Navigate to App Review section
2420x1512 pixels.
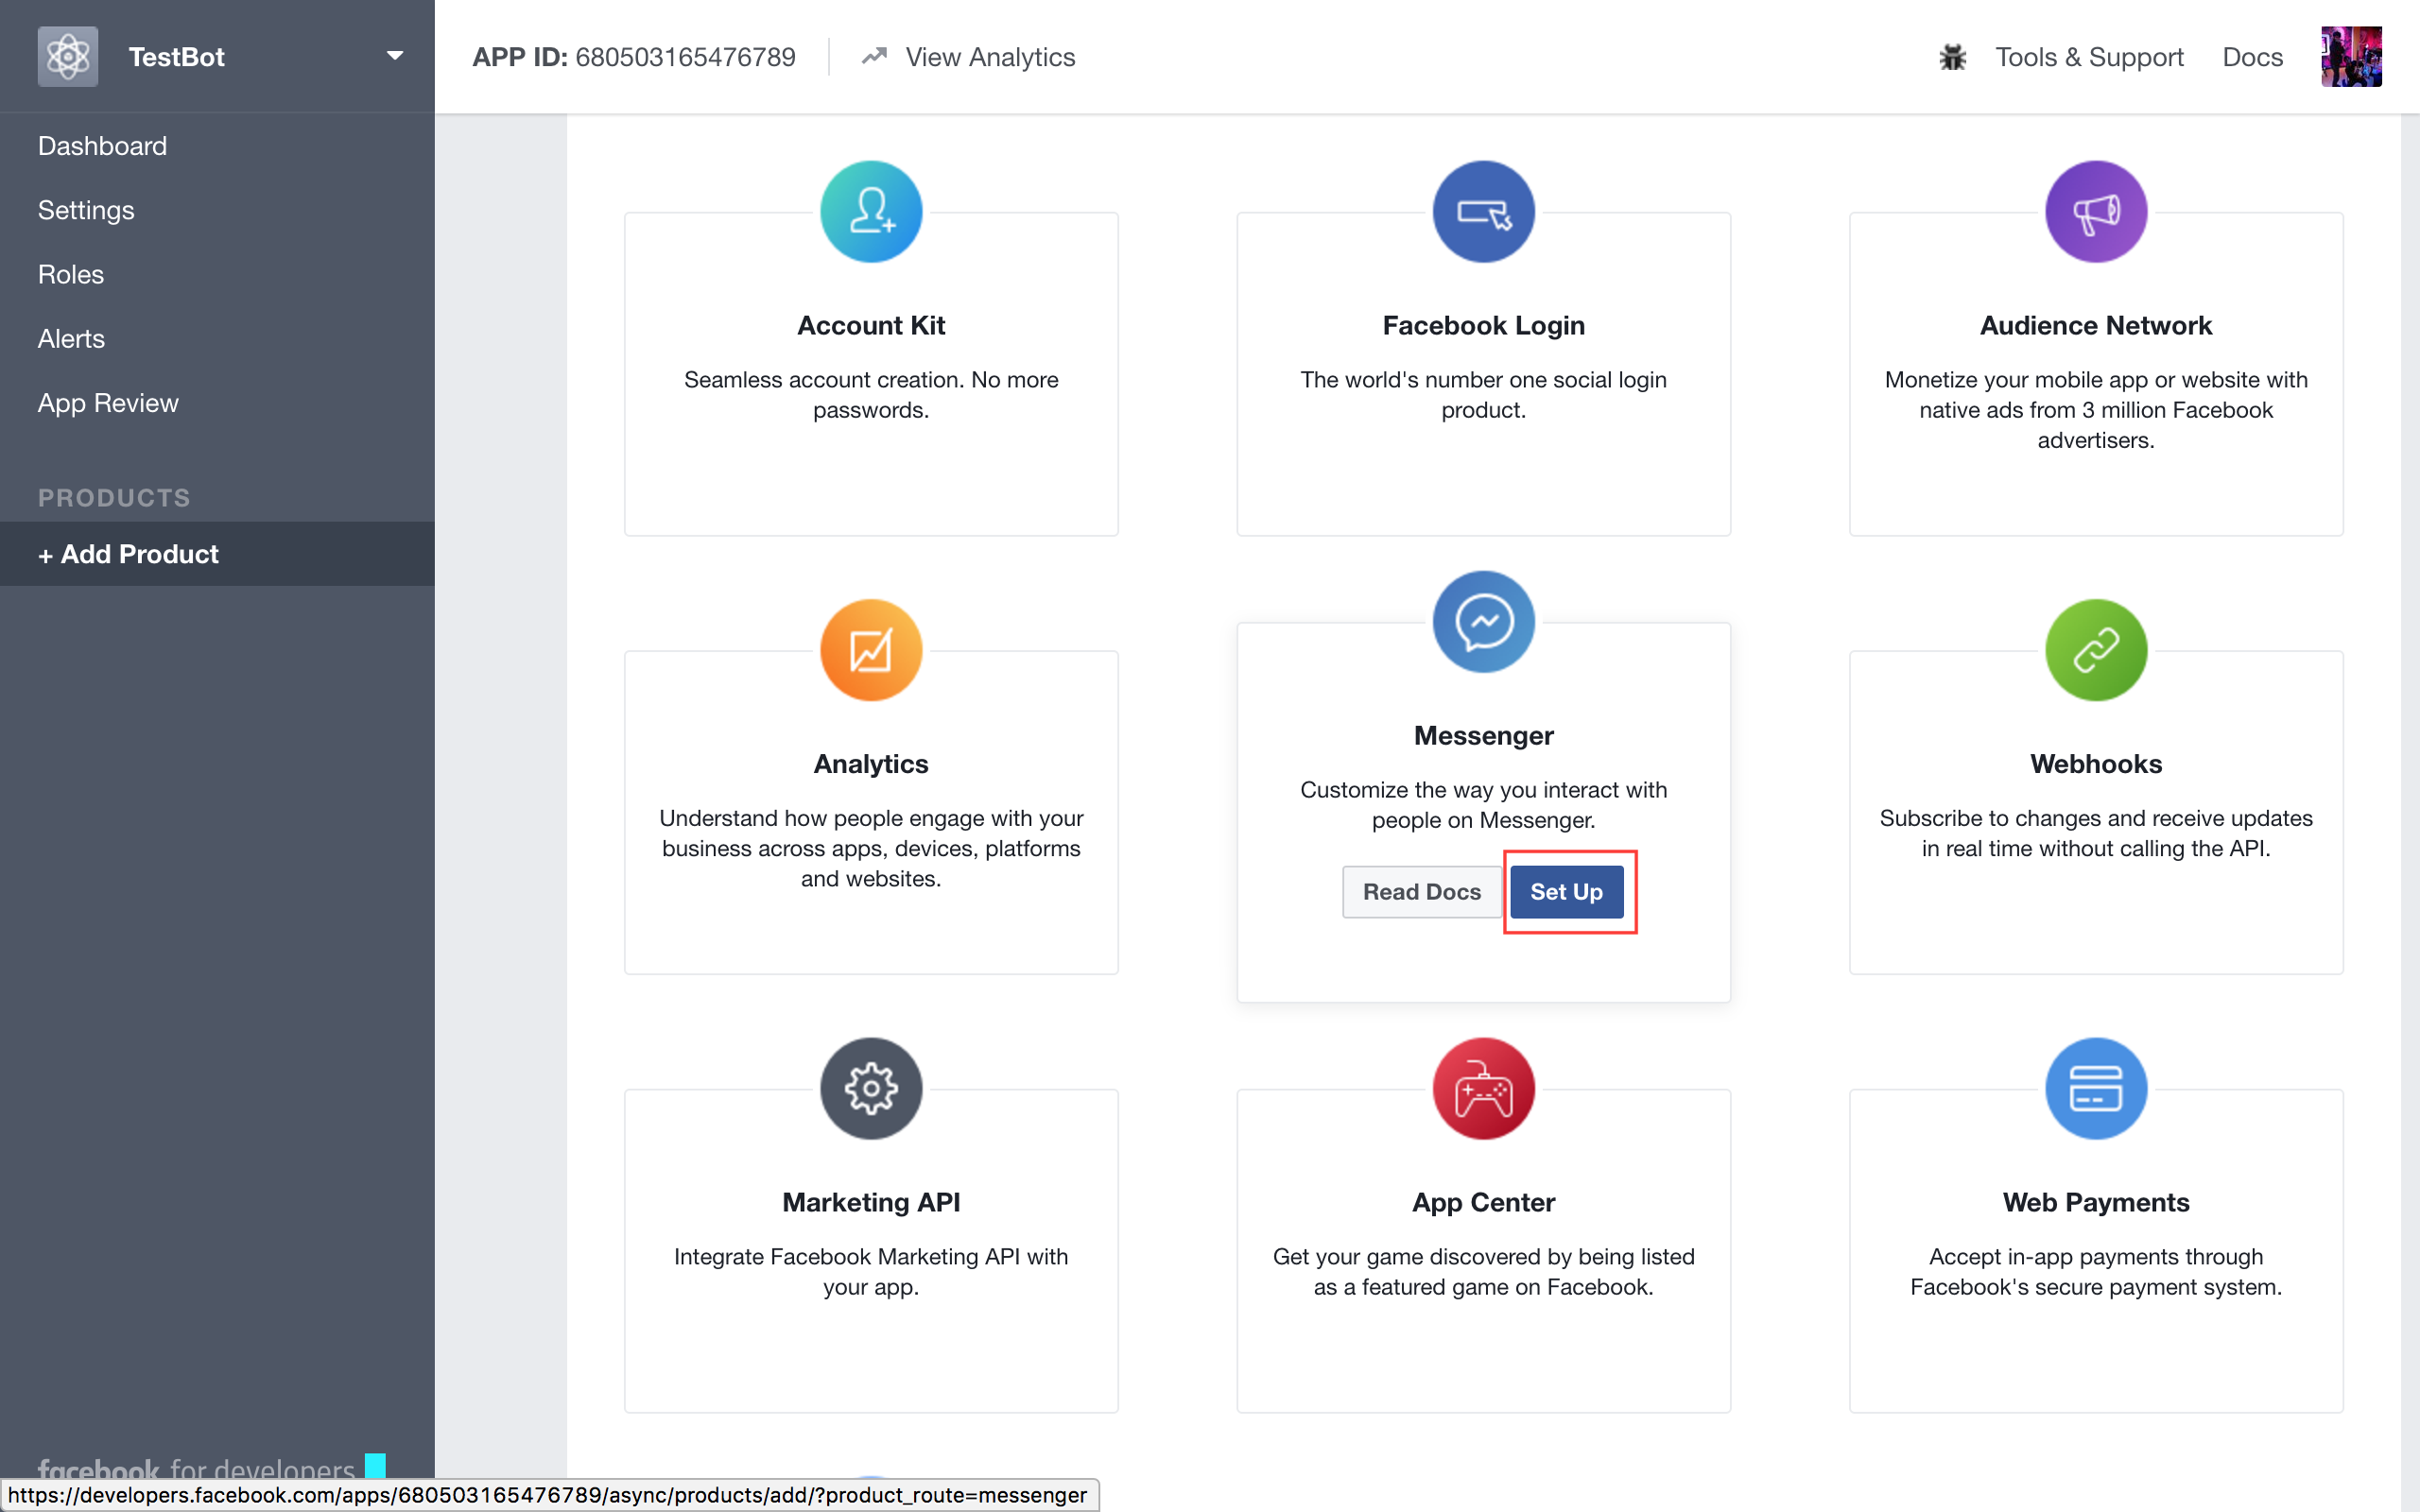108,403
